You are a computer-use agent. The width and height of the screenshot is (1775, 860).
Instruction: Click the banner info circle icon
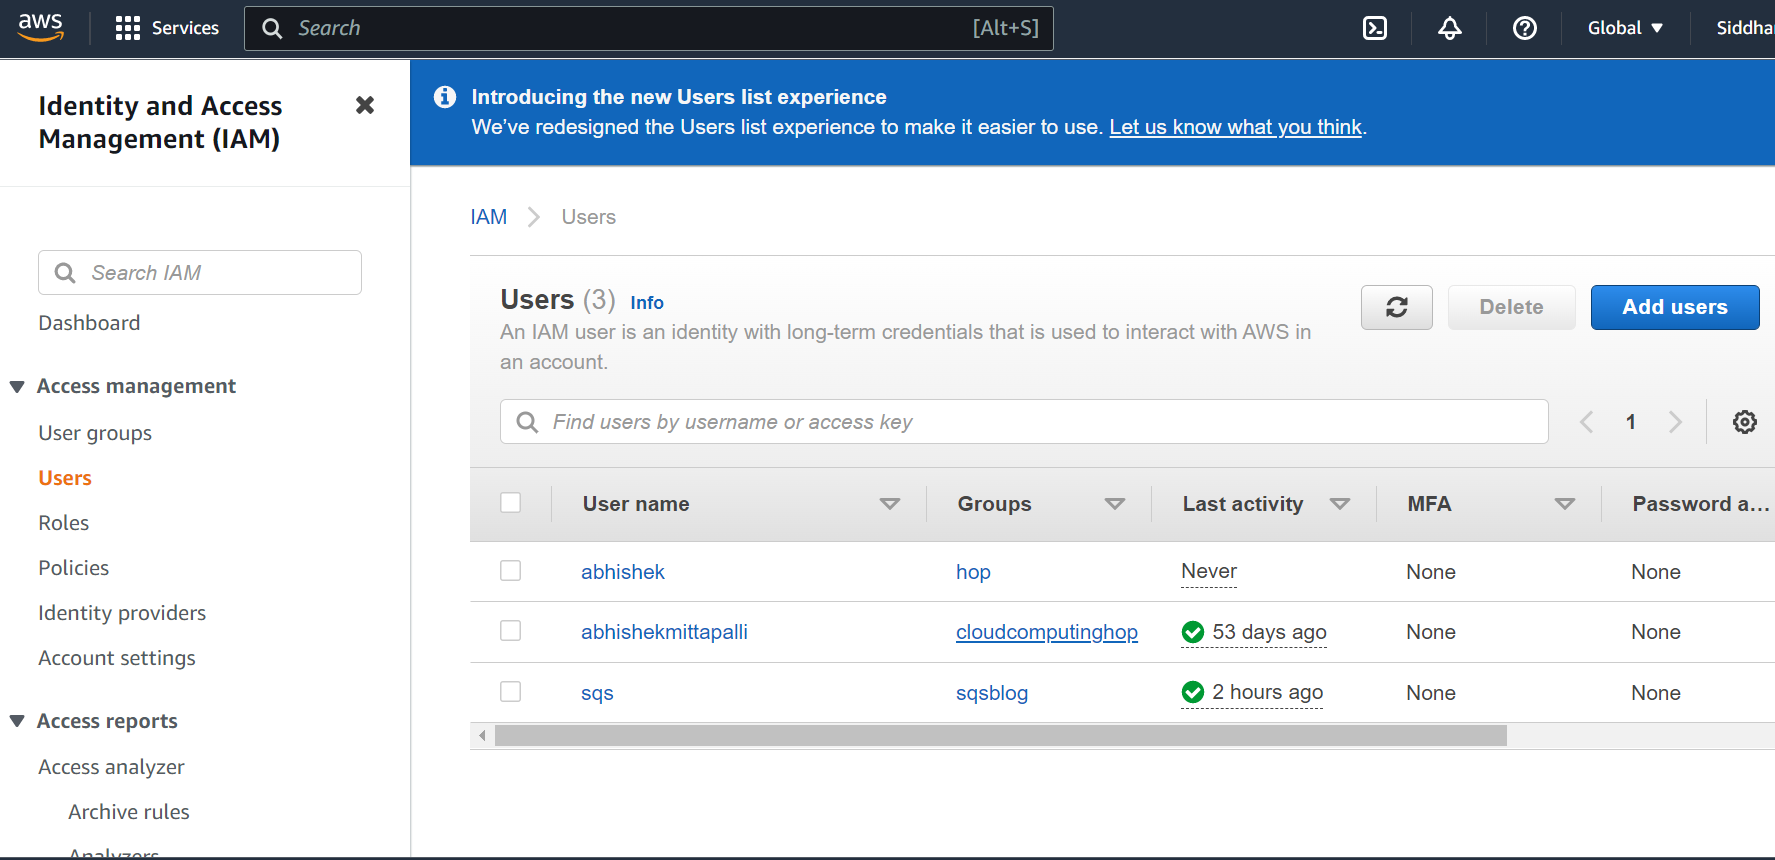(445, 97)
